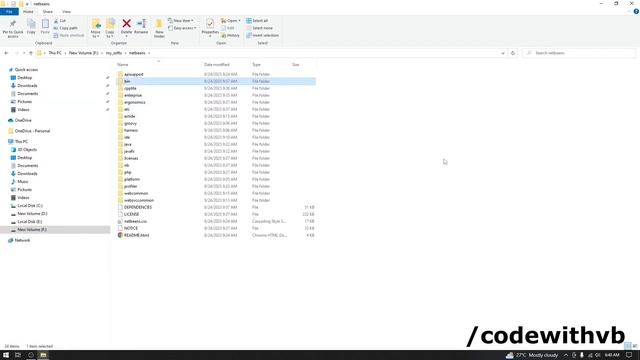The height and width of the screenshot is (360, 640).
Task: Click Select all in ribbon
Action: click(x=257, y=21)
